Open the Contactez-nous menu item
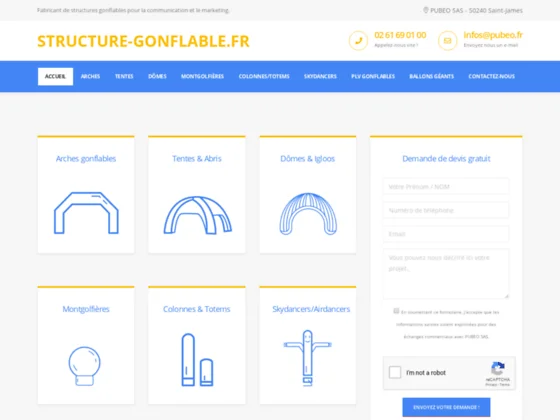Image resolution: width=560 pixels, height=420 pixels. [491, 76]
